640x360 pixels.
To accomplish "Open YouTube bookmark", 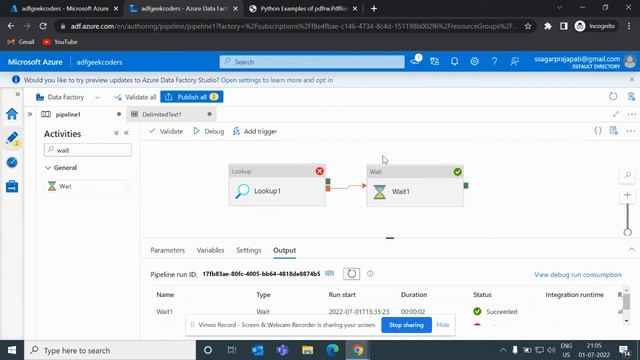I will [60, 42].
